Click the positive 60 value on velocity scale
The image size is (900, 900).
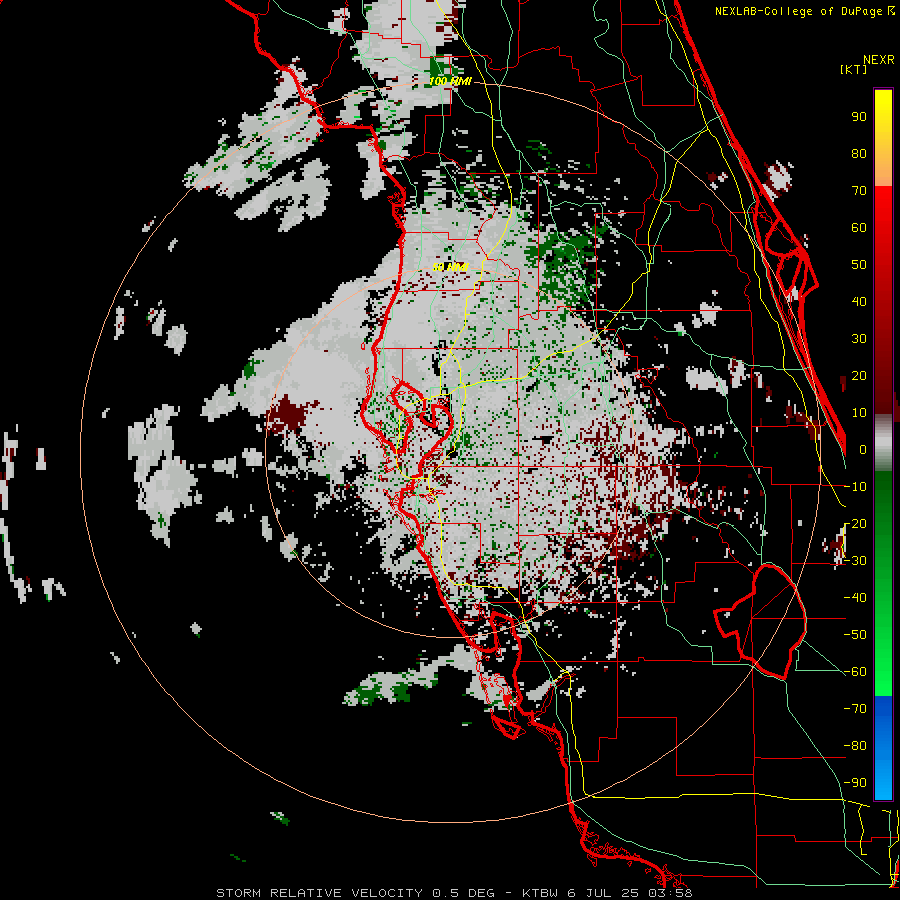[859, 227]
